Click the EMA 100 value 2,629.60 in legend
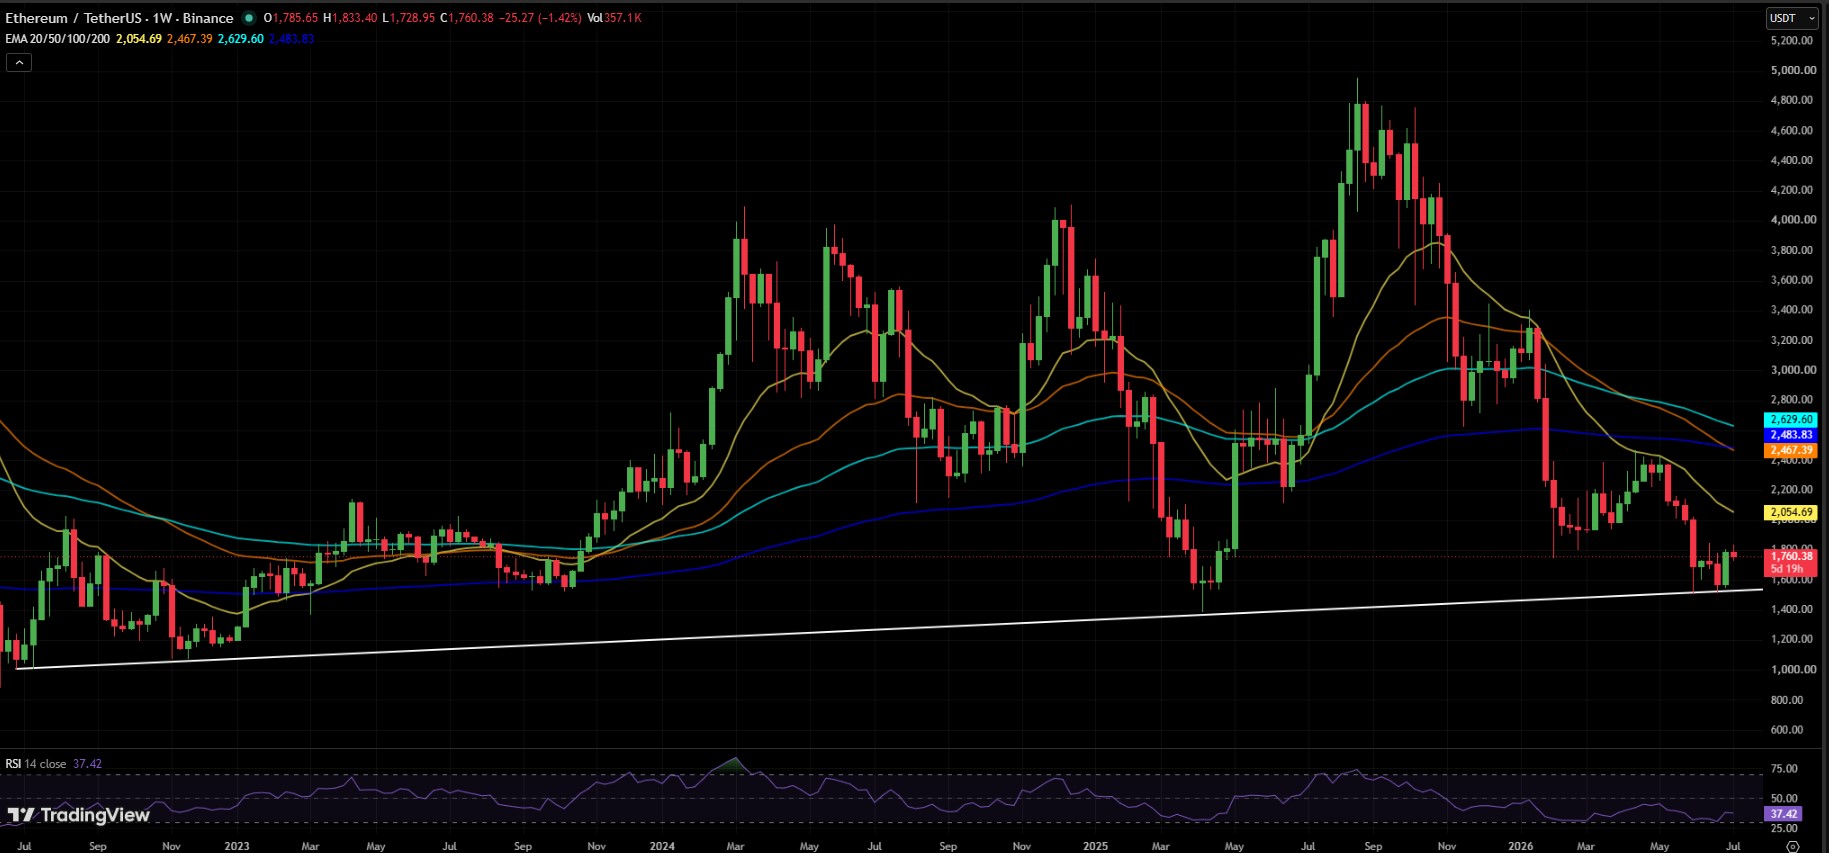 (x=241, y=39)
